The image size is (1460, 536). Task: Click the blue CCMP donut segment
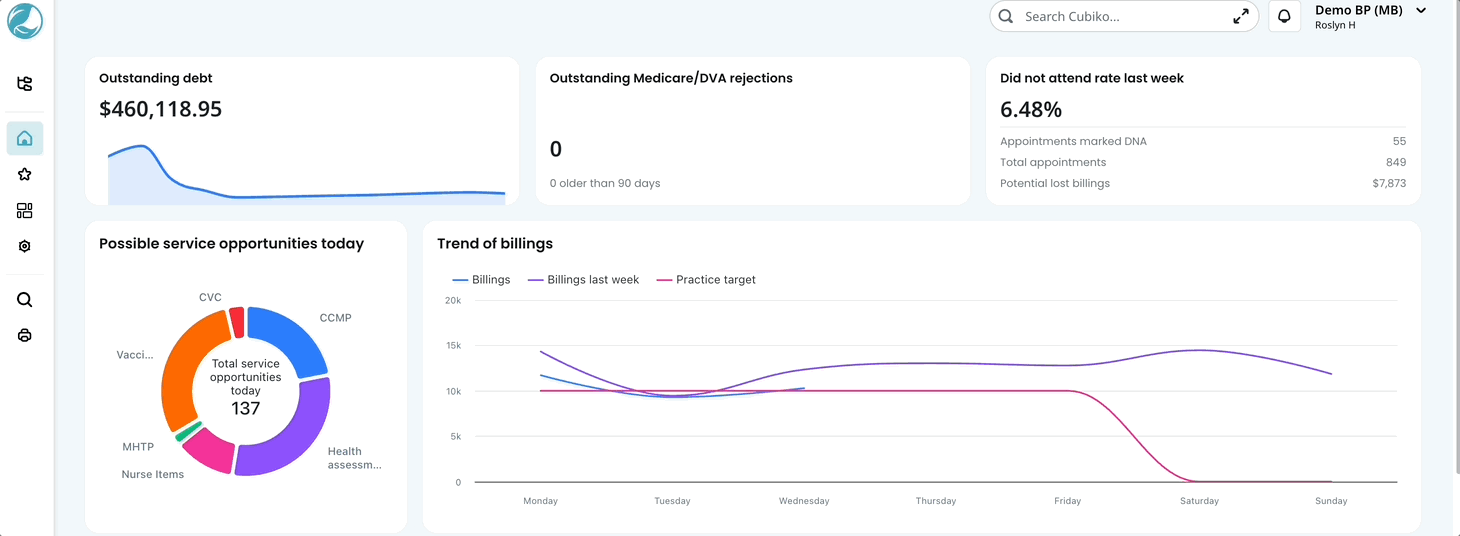tap(292, 337)
